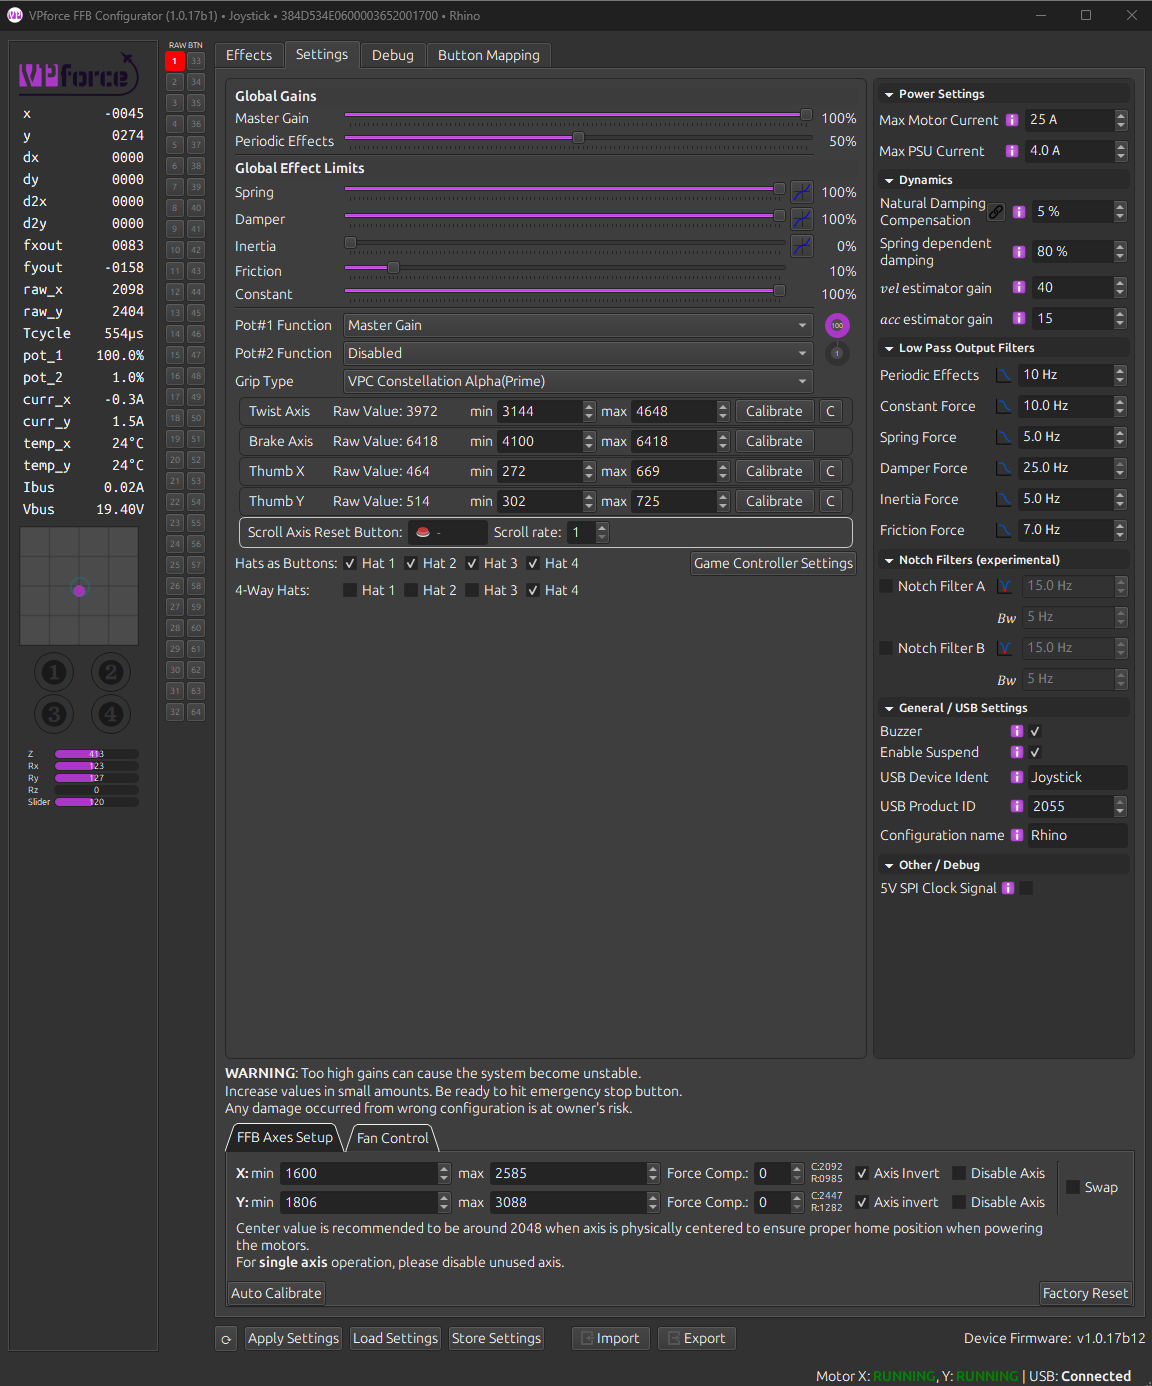
Task: Toggle Axis Invert for the X axis
Action: coord(862,1173)
